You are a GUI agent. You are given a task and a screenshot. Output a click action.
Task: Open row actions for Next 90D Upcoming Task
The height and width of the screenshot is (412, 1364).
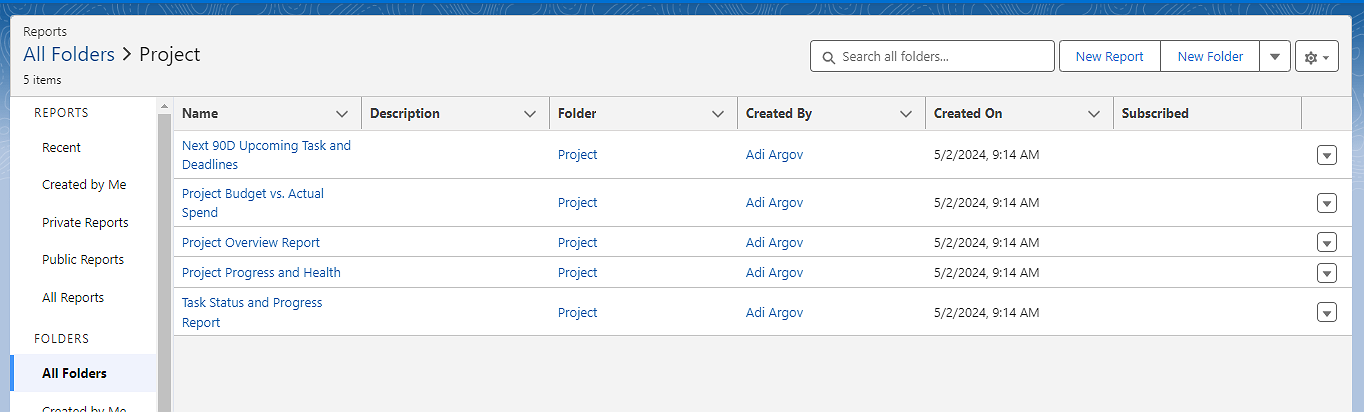pos(1326,155)
